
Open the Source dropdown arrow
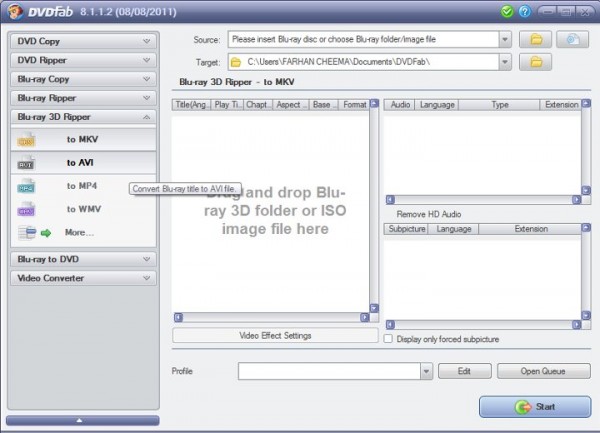pos(505,39)
